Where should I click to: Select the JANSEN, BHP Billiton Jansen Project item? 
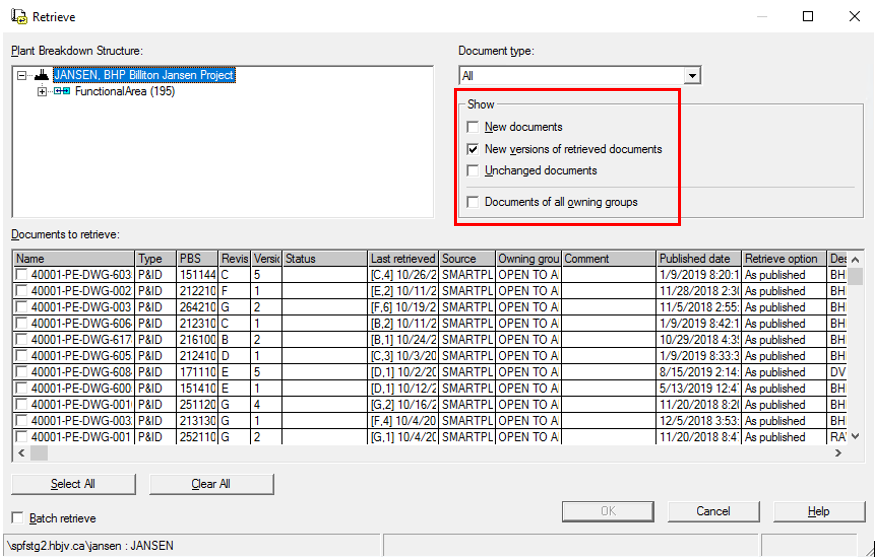pyautogui.click(x=144, y=75)
